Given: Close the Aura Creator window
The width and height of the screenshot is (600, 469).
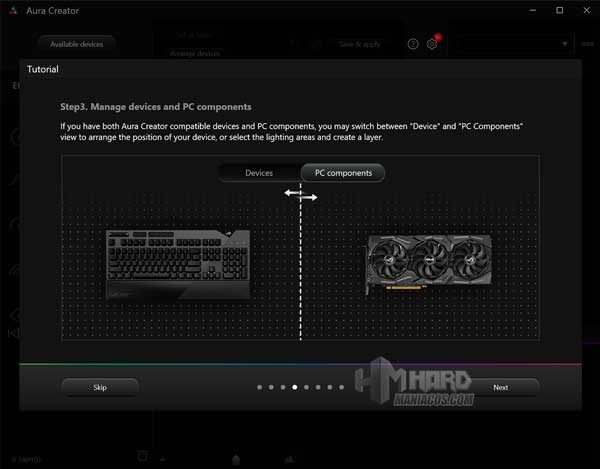Looking at the screenshot, I should tap(587, 10).
